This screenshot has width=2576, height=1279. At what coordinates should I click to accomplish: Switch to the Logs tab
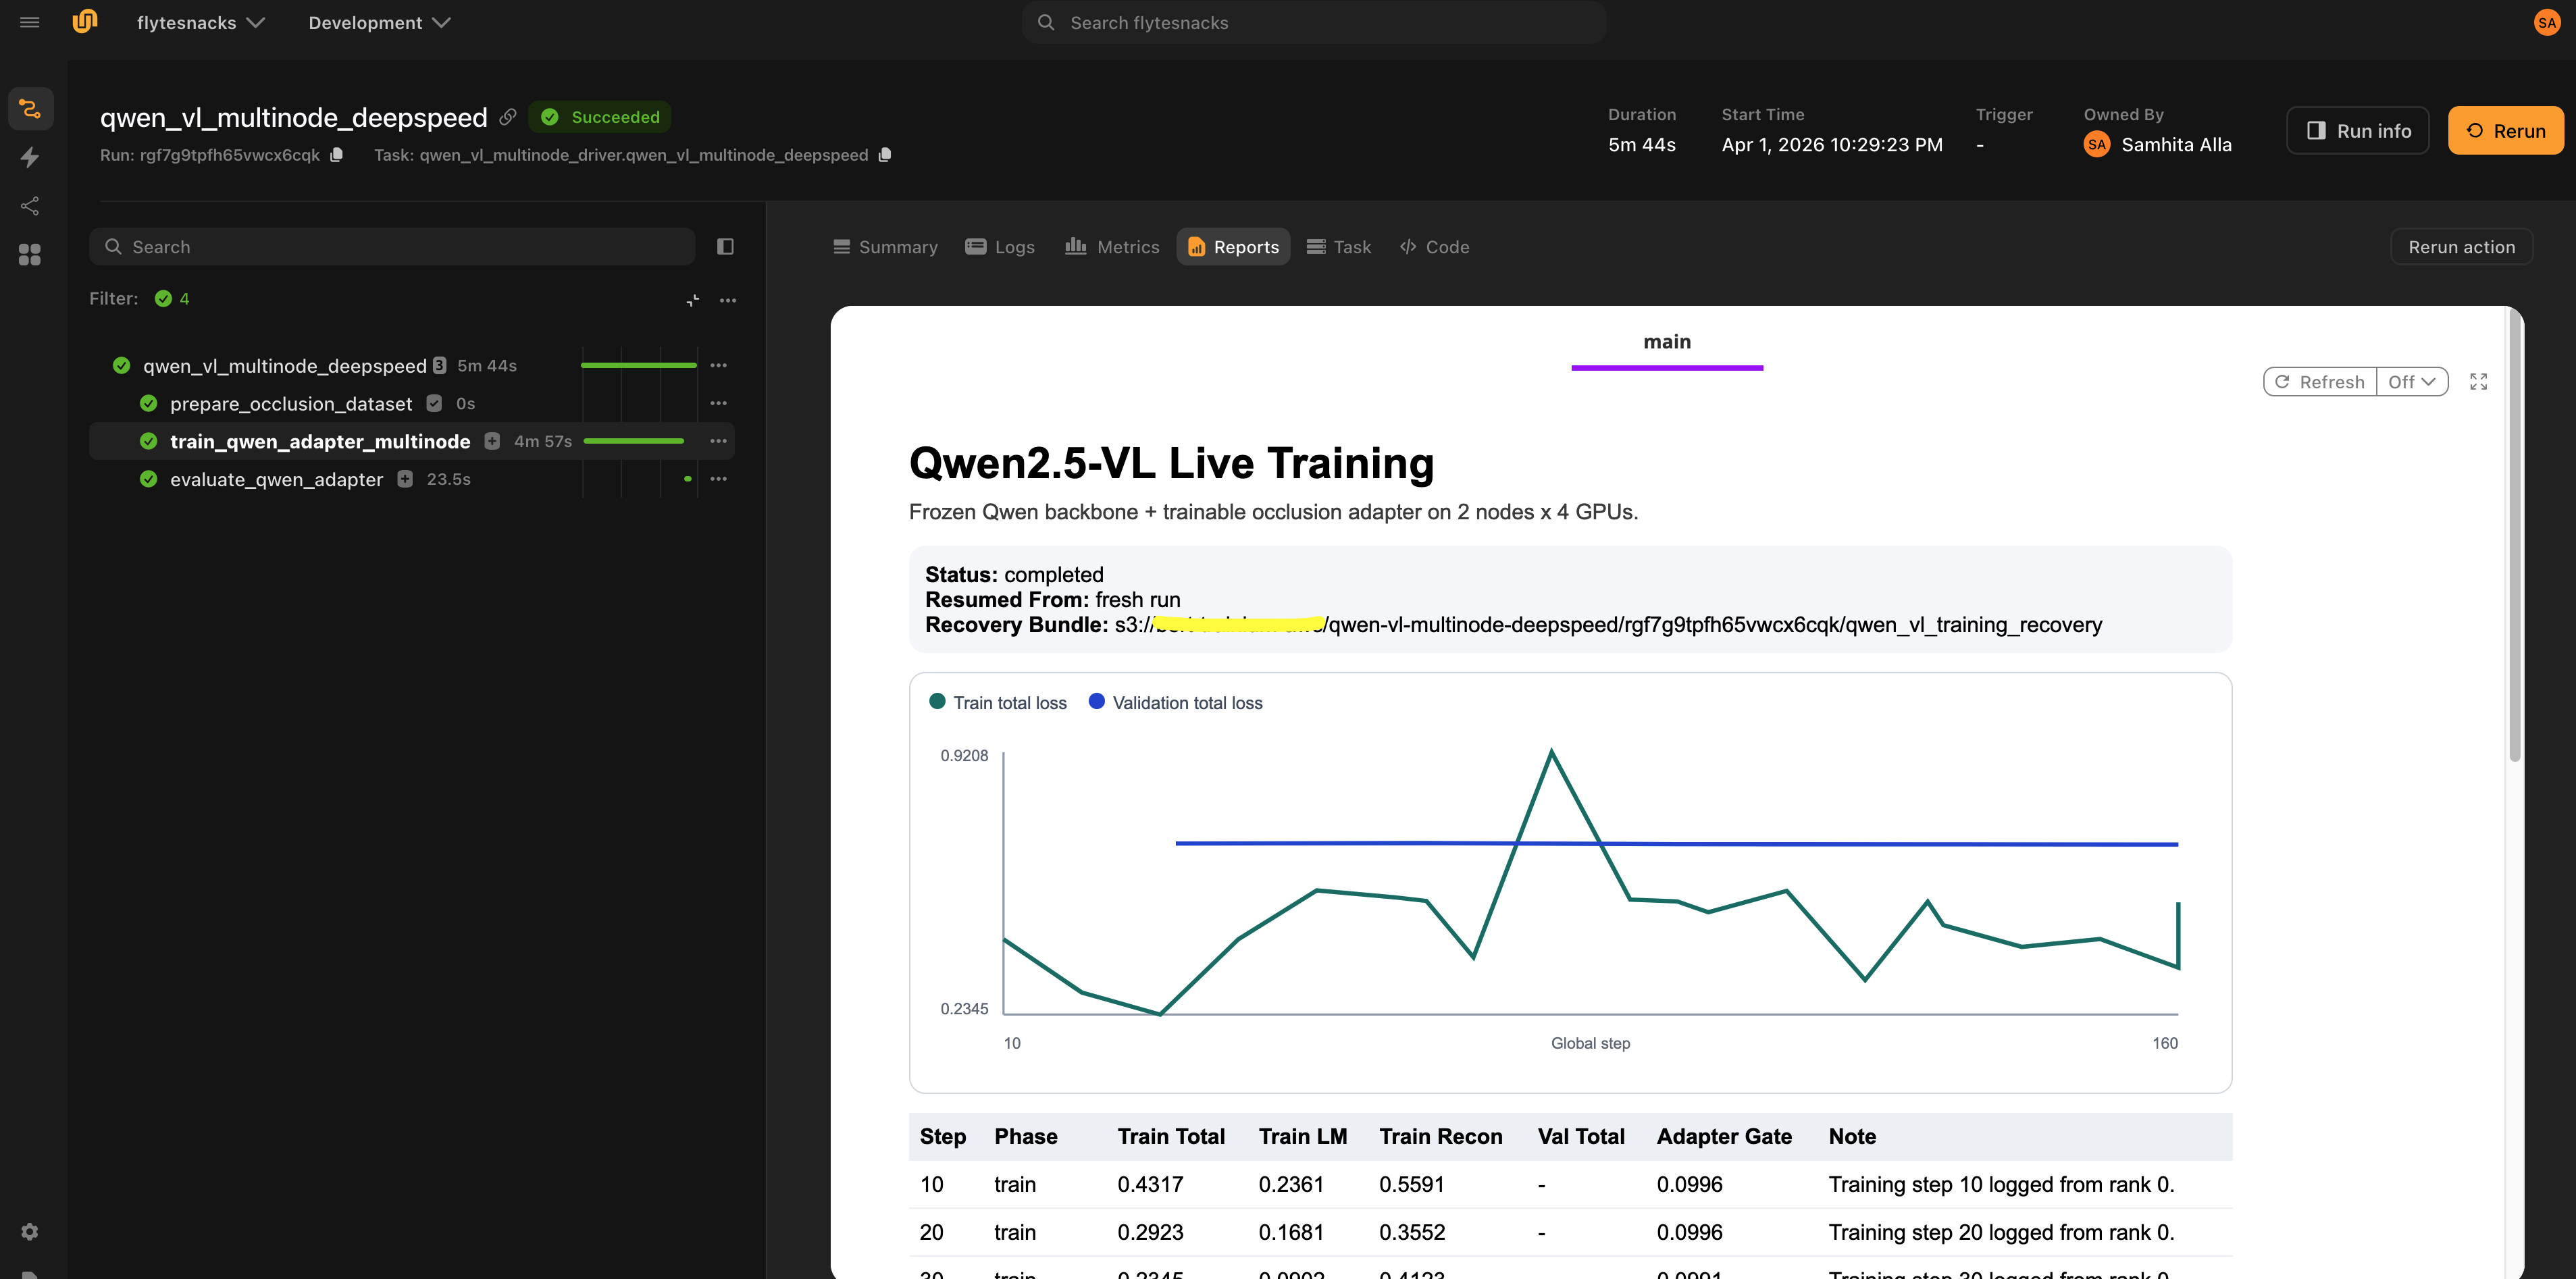click(1000, 246)
